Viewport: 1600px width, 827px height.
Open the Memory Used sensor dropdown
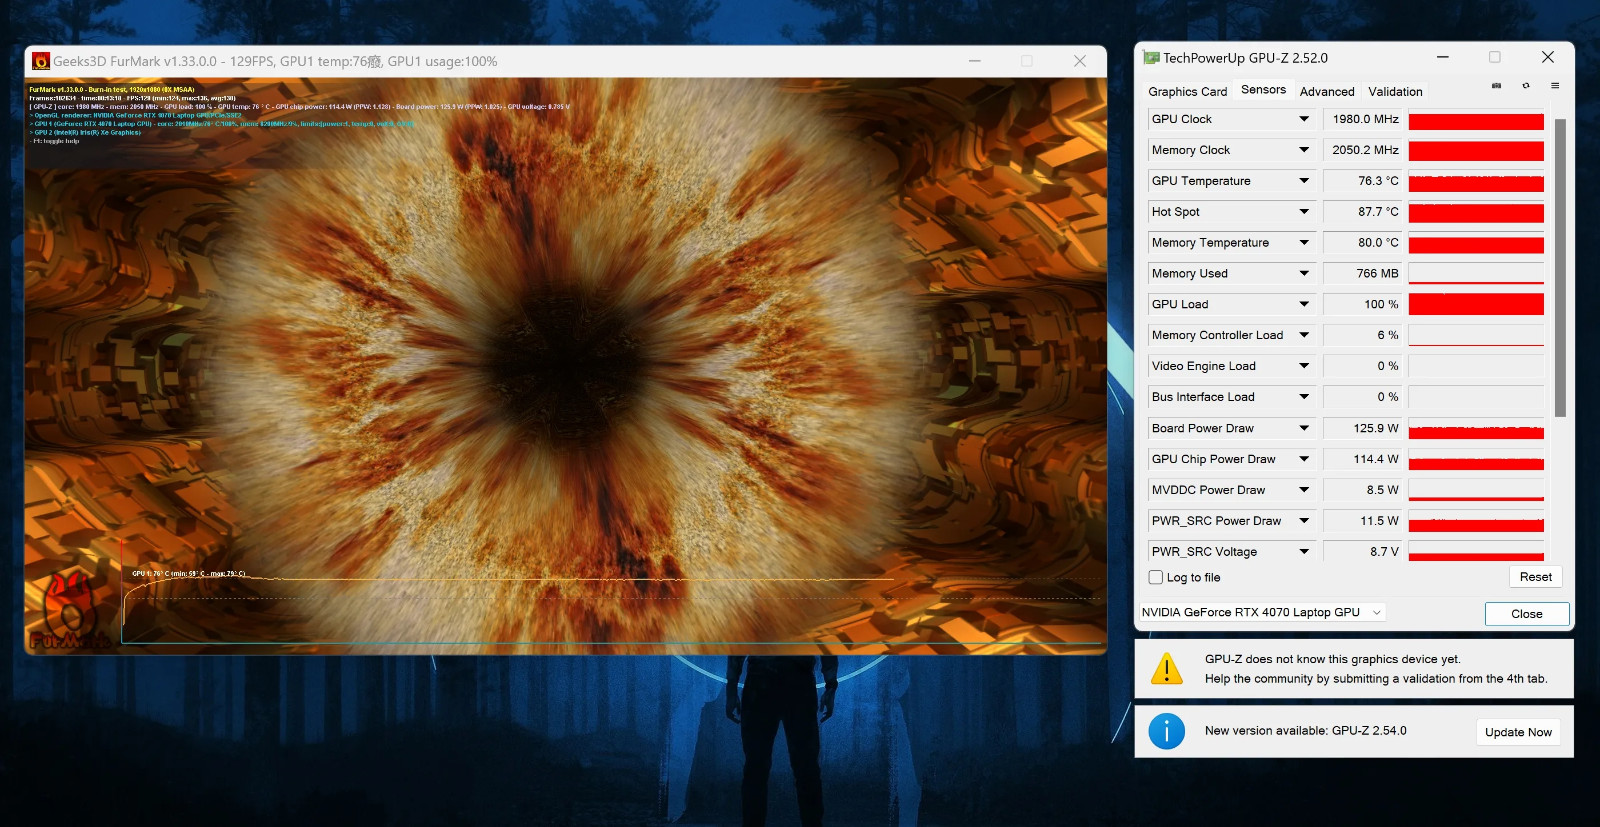pos(1304,274)
